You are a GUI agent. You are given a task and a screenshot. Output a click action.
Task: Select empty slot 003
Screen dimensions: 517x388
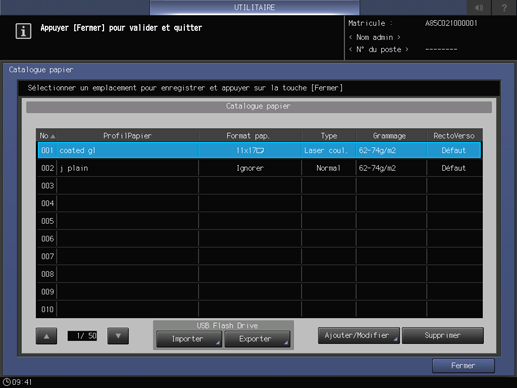[x=259, y=186]
